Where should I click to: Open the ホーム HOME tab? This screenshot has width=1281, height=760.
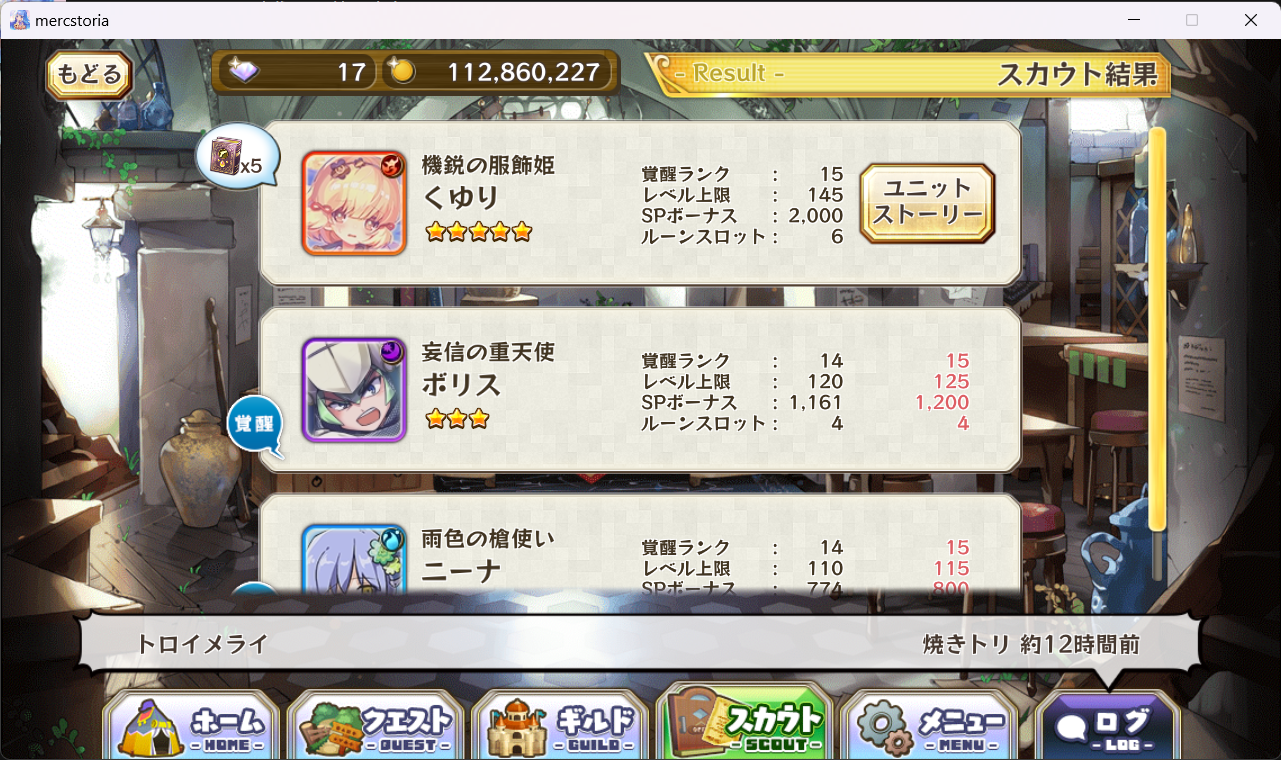click(x=191, y=723)
